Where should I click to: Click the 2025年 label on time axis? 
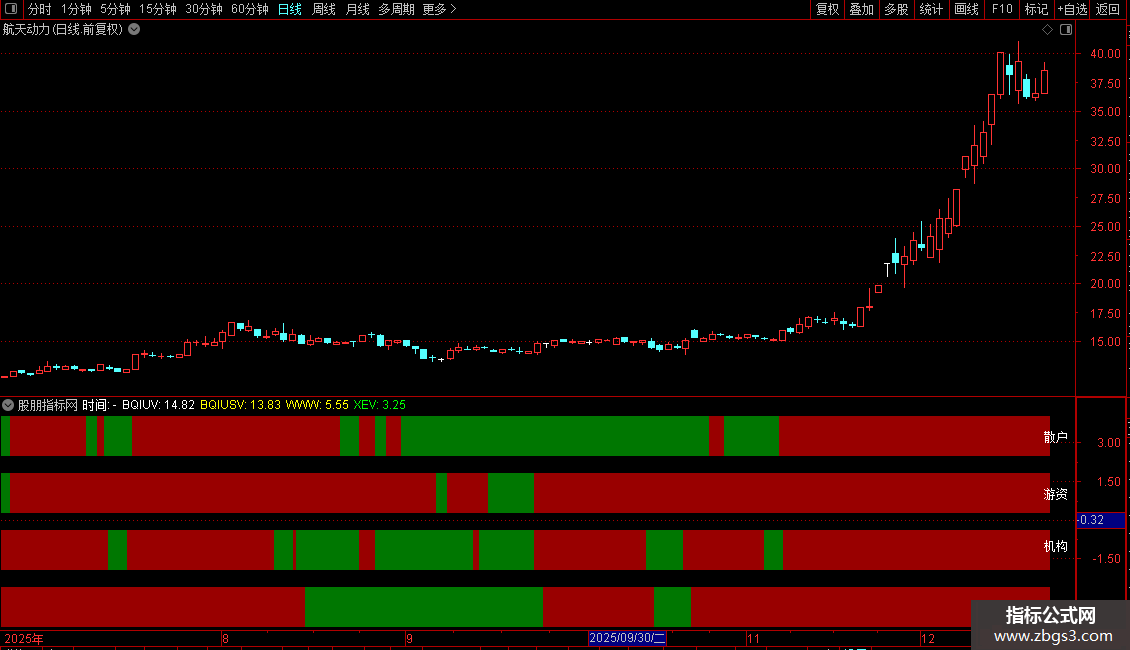coord(24,638)
